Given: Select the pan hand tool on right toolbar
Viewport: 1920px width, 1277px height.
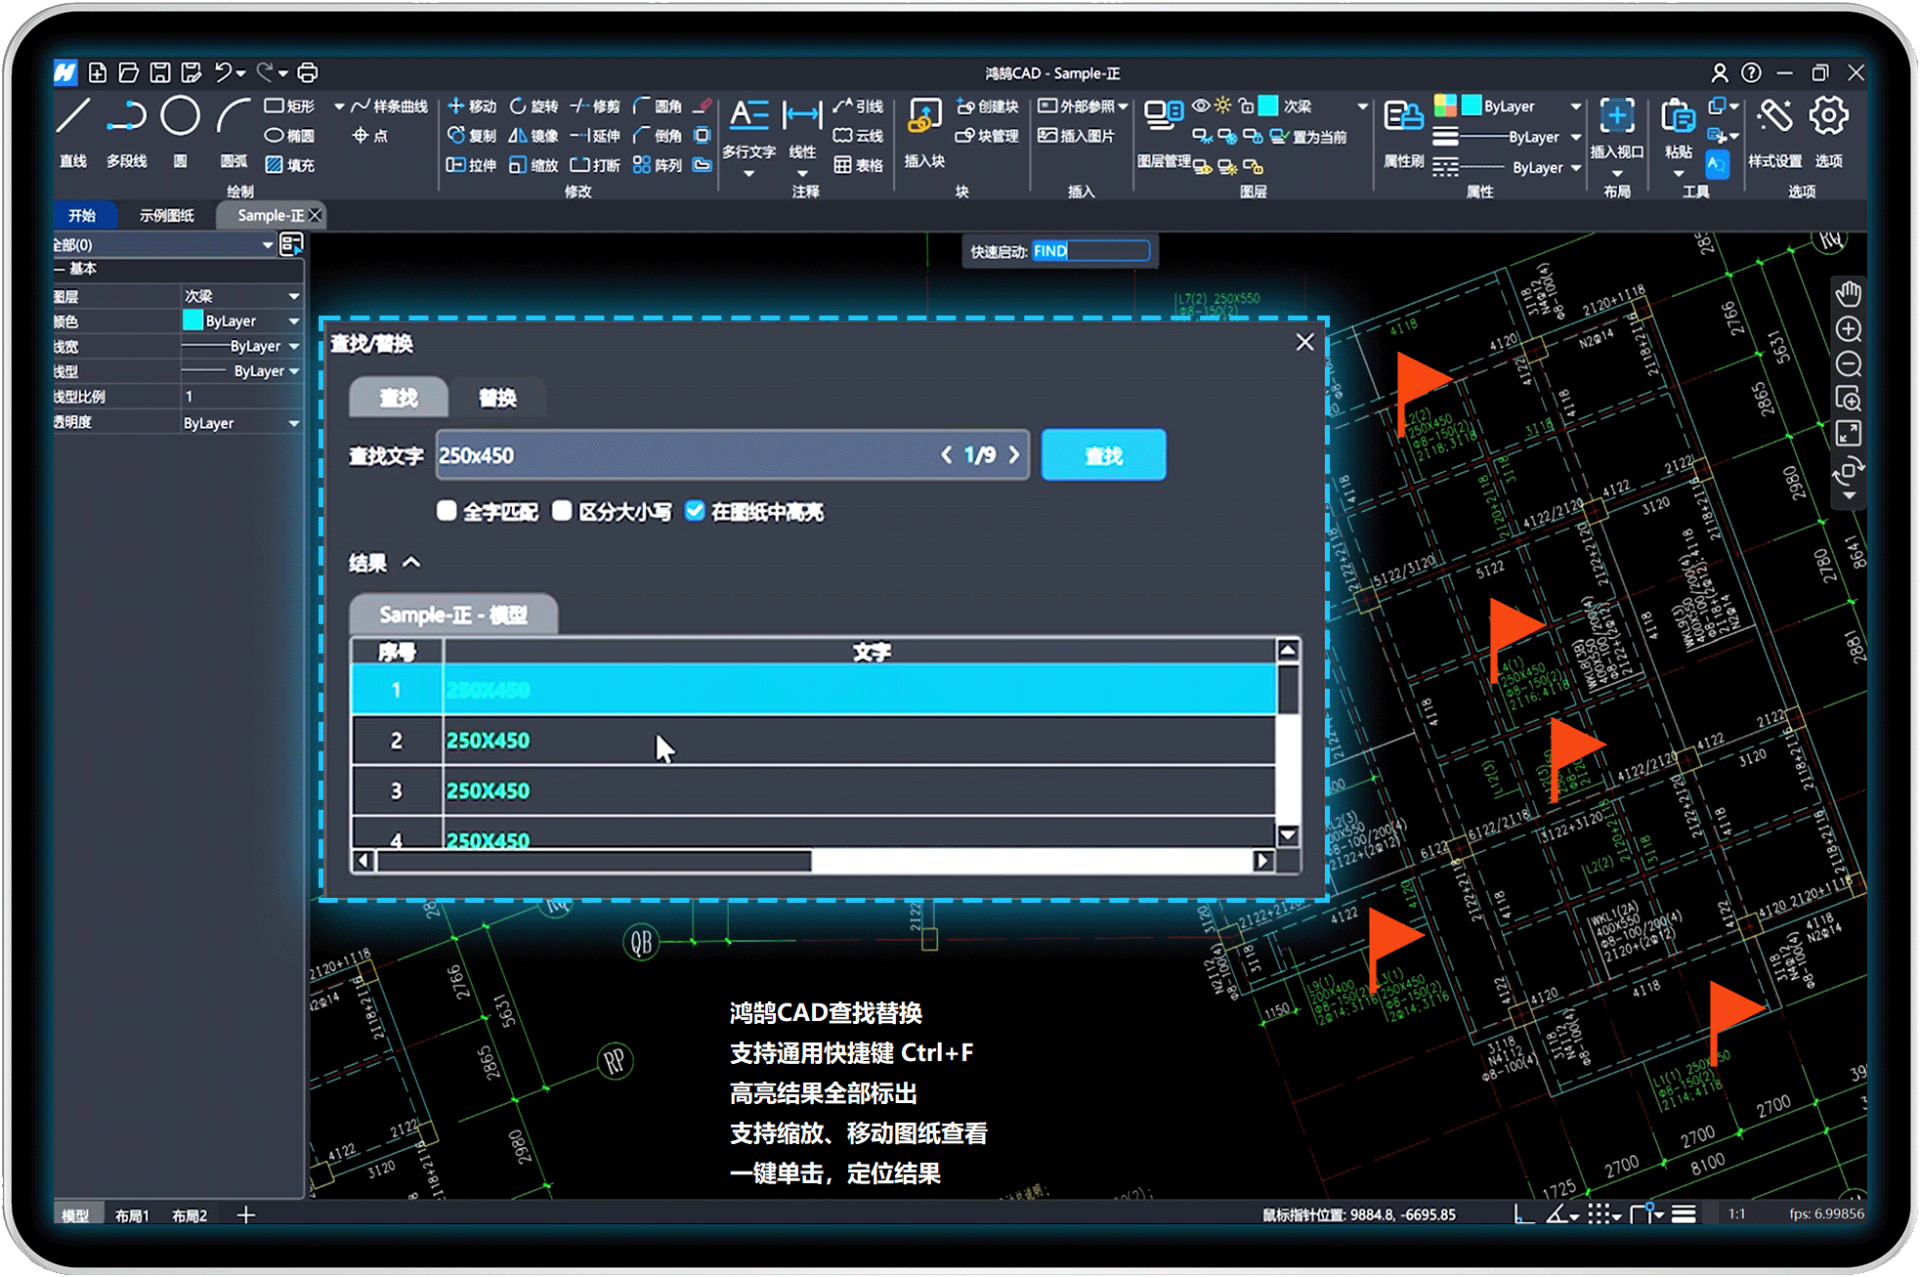Looking at the screenshot, I should [1848, 294].
